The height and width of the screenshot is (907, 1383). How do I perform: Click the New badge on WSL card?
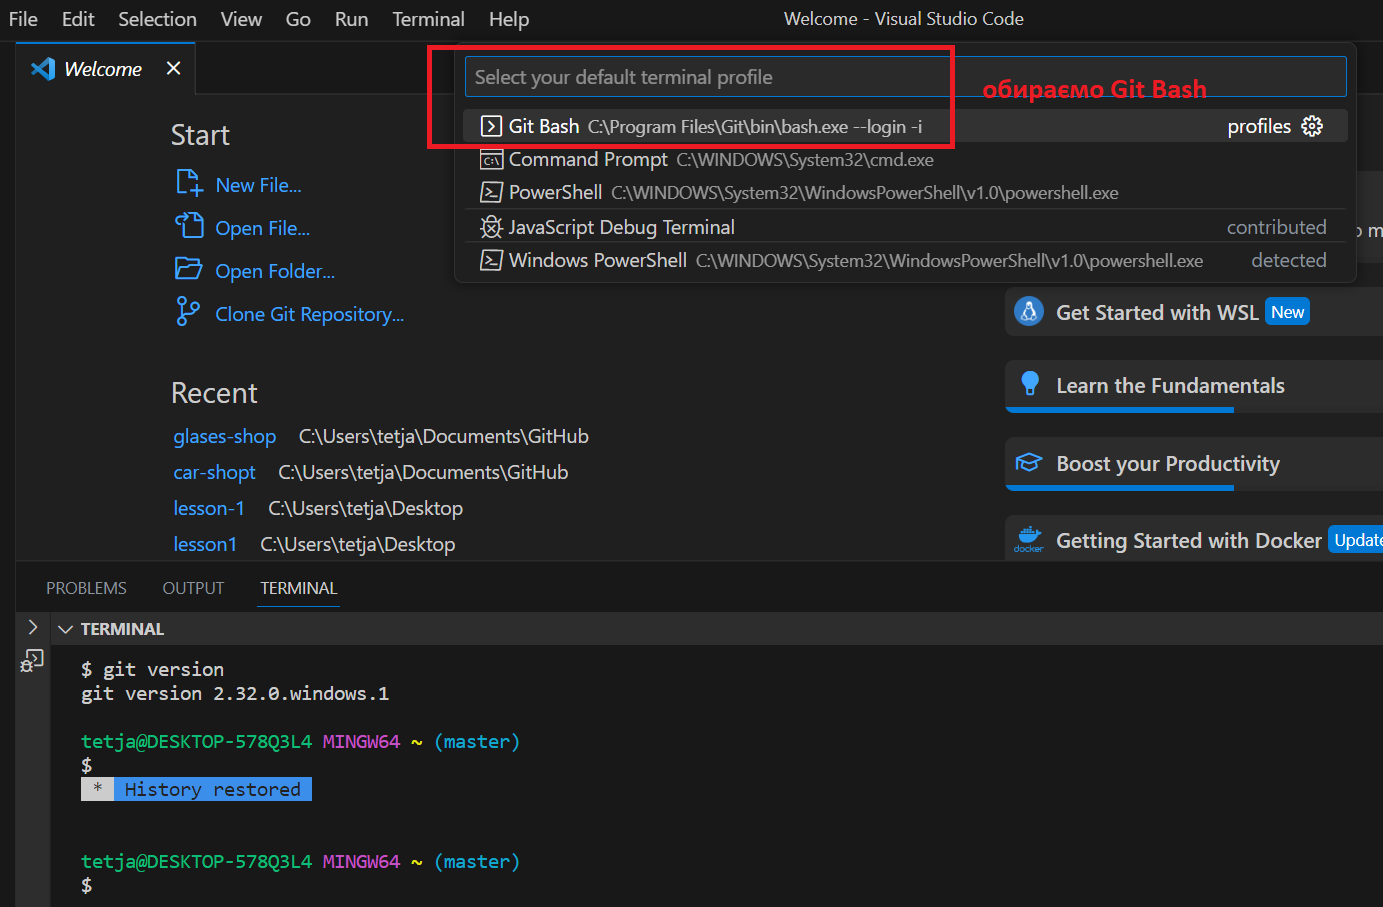tap(1287, 312)
